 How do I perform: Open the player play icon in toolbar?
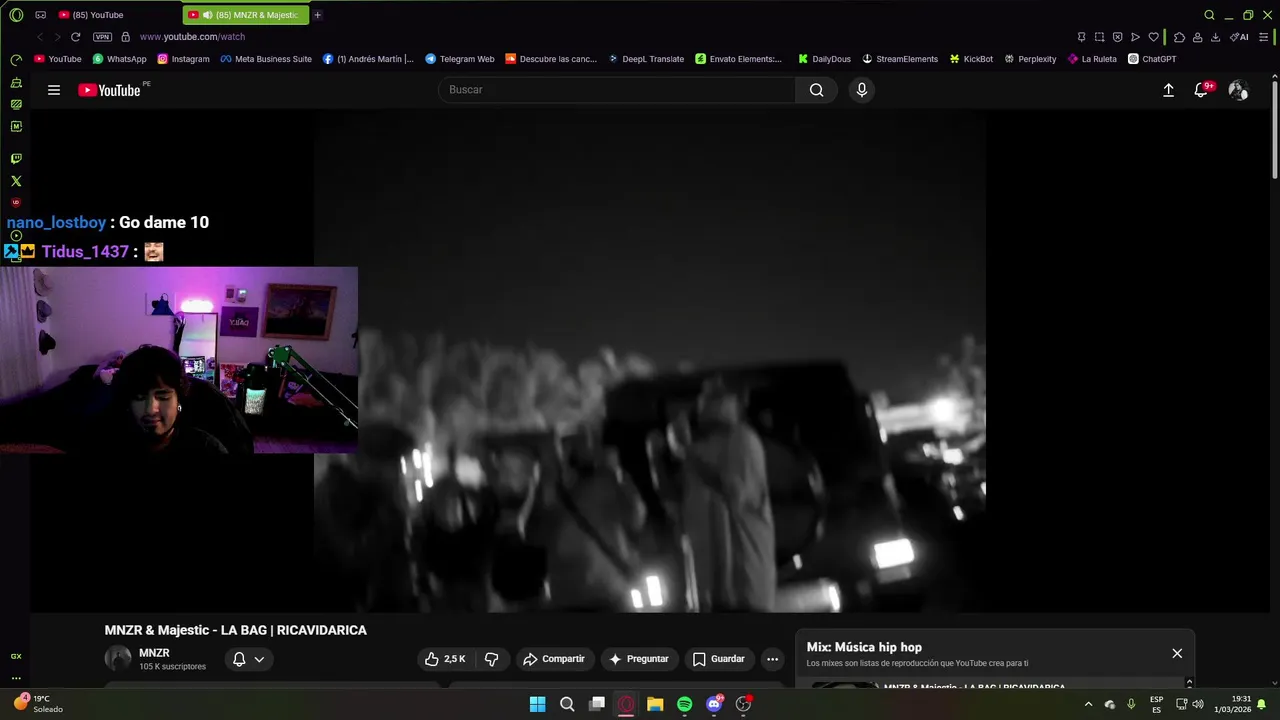[1135, 37]
